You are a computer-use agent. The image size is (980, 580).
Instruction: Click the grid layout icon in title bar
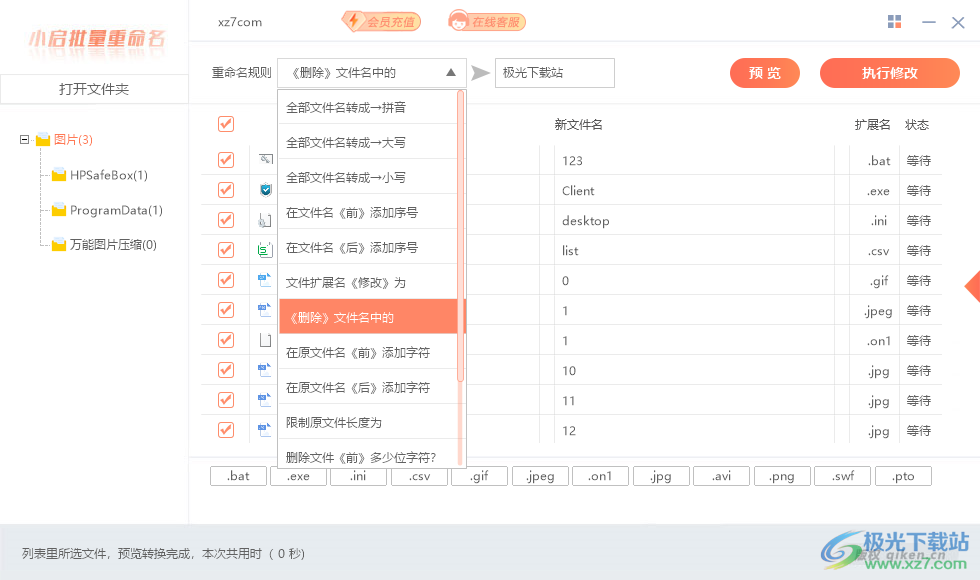895,21
